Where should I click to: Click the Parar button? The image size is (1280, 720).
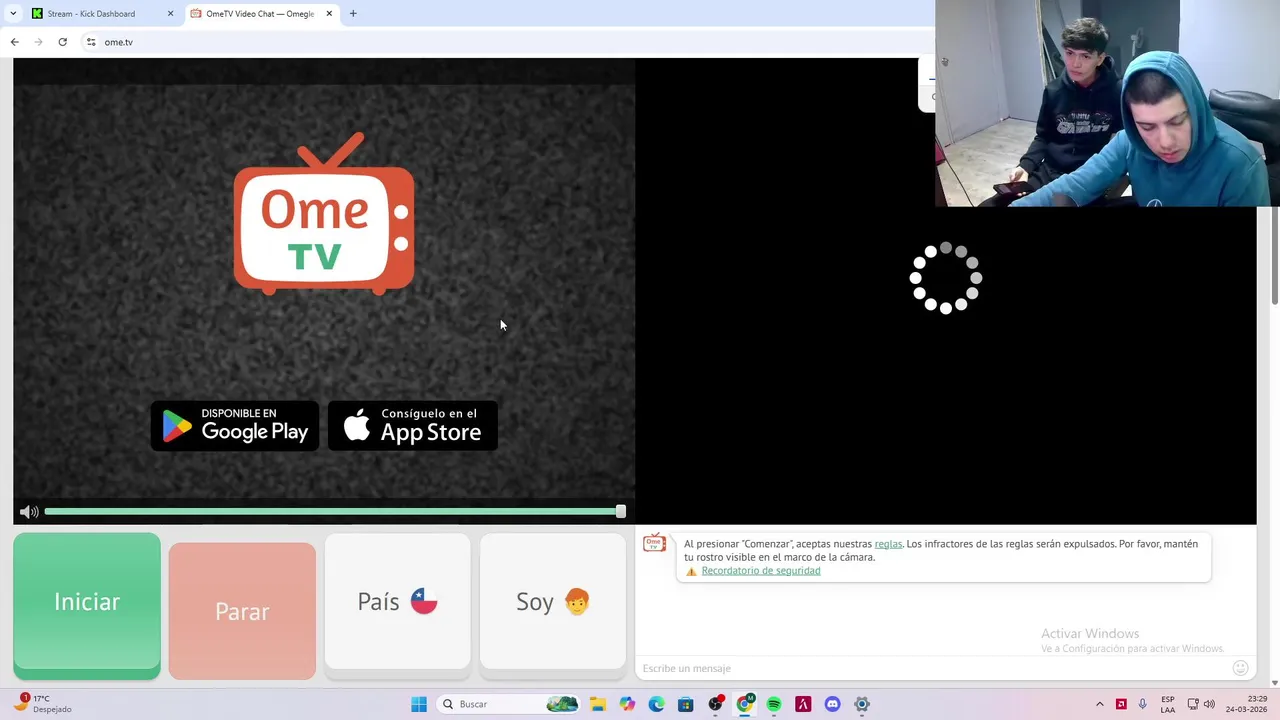pyautogui.click(x=242, y=611)
